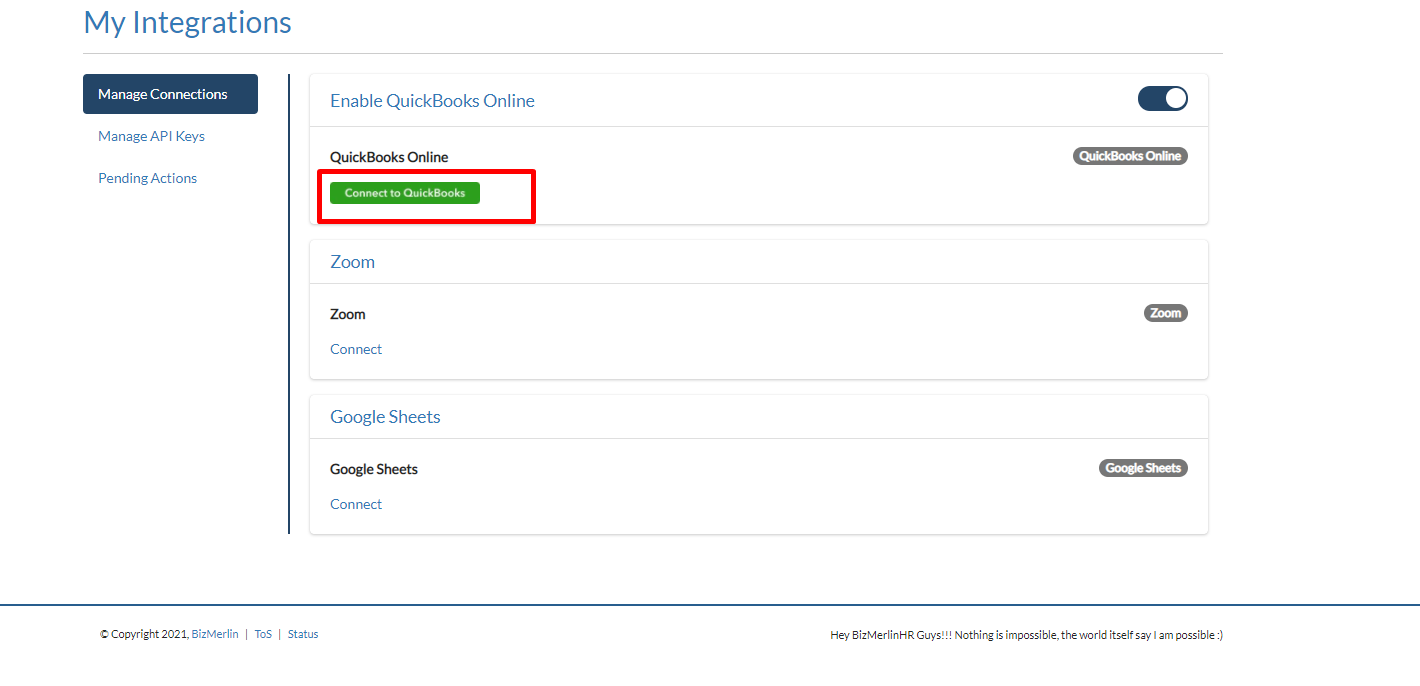Open the Manage Connections section
The width and height of the screenshot is (1420, 686).
click(170, 94)
